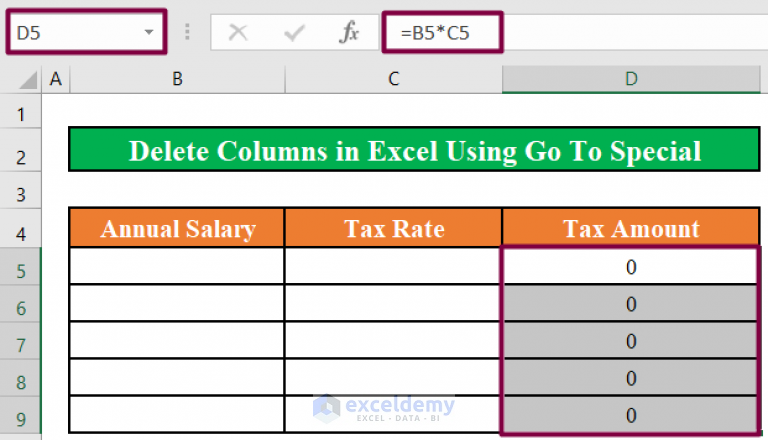Click the Name Box showing D5

pos(87,32)
